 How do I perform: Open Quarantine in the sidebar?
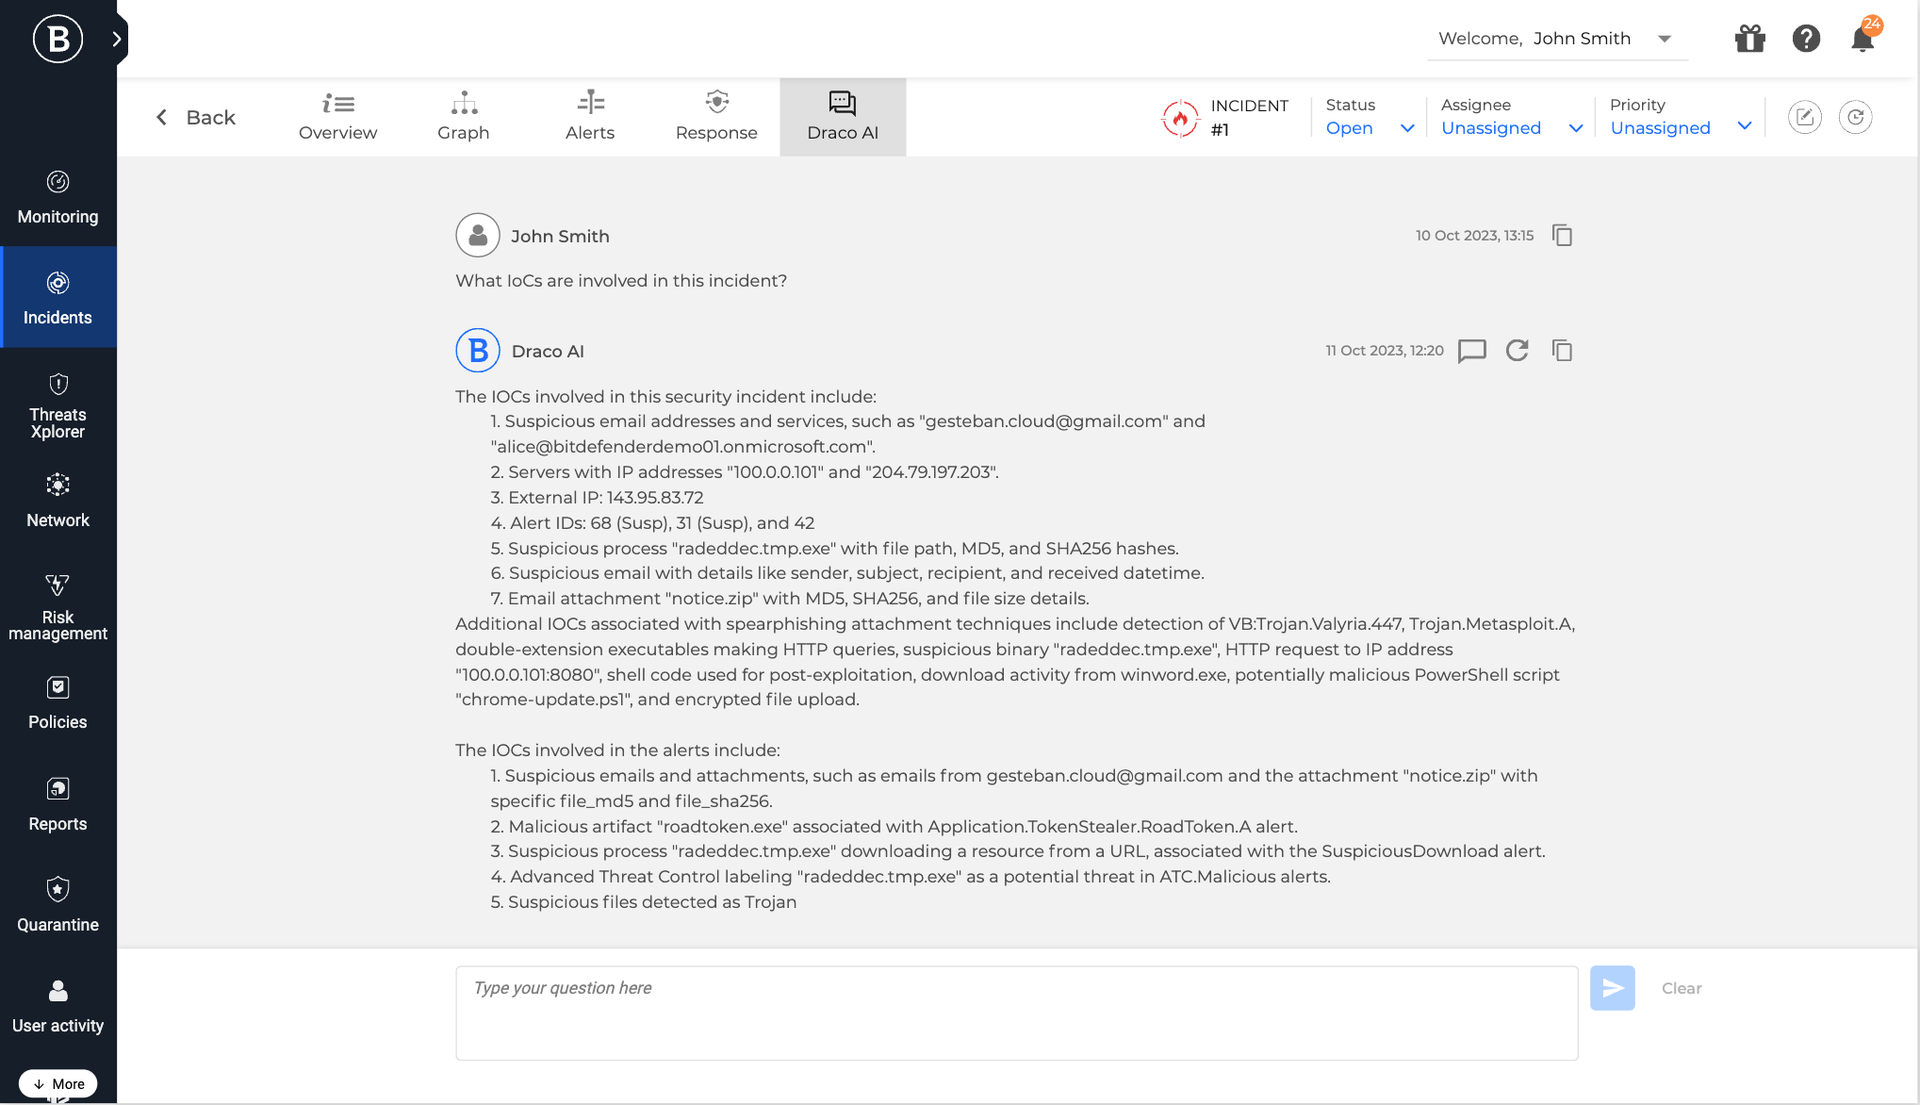click(57, 903)
